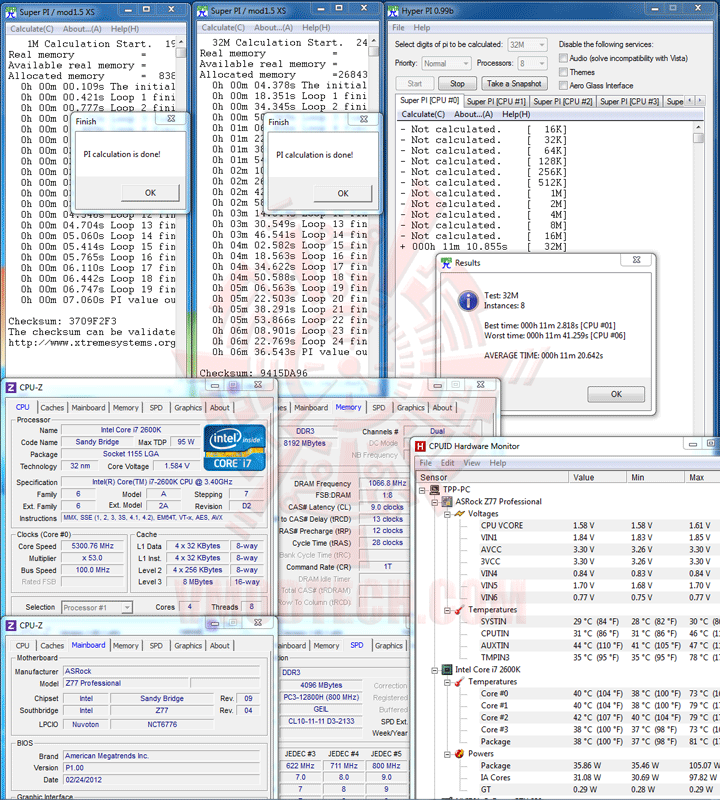Image resolution: width=720 pixels, height=800 pixels.
Task: Click the thermometer icon next to motherboard Temperatures
Action: (x=459, y=610)
